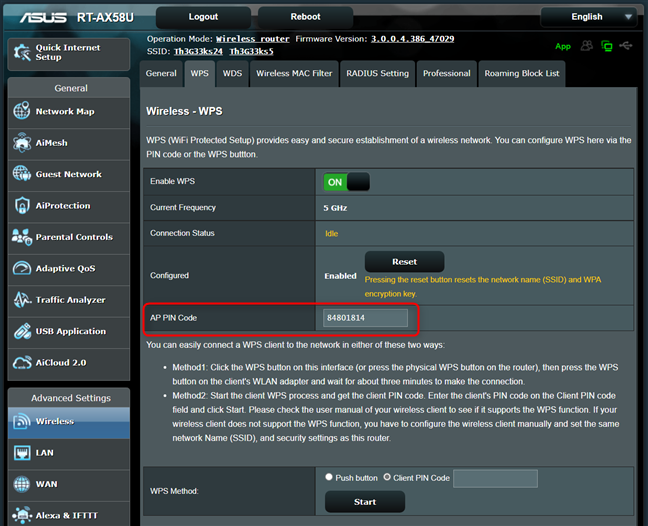Open the English language dropdown

[588, 17]
